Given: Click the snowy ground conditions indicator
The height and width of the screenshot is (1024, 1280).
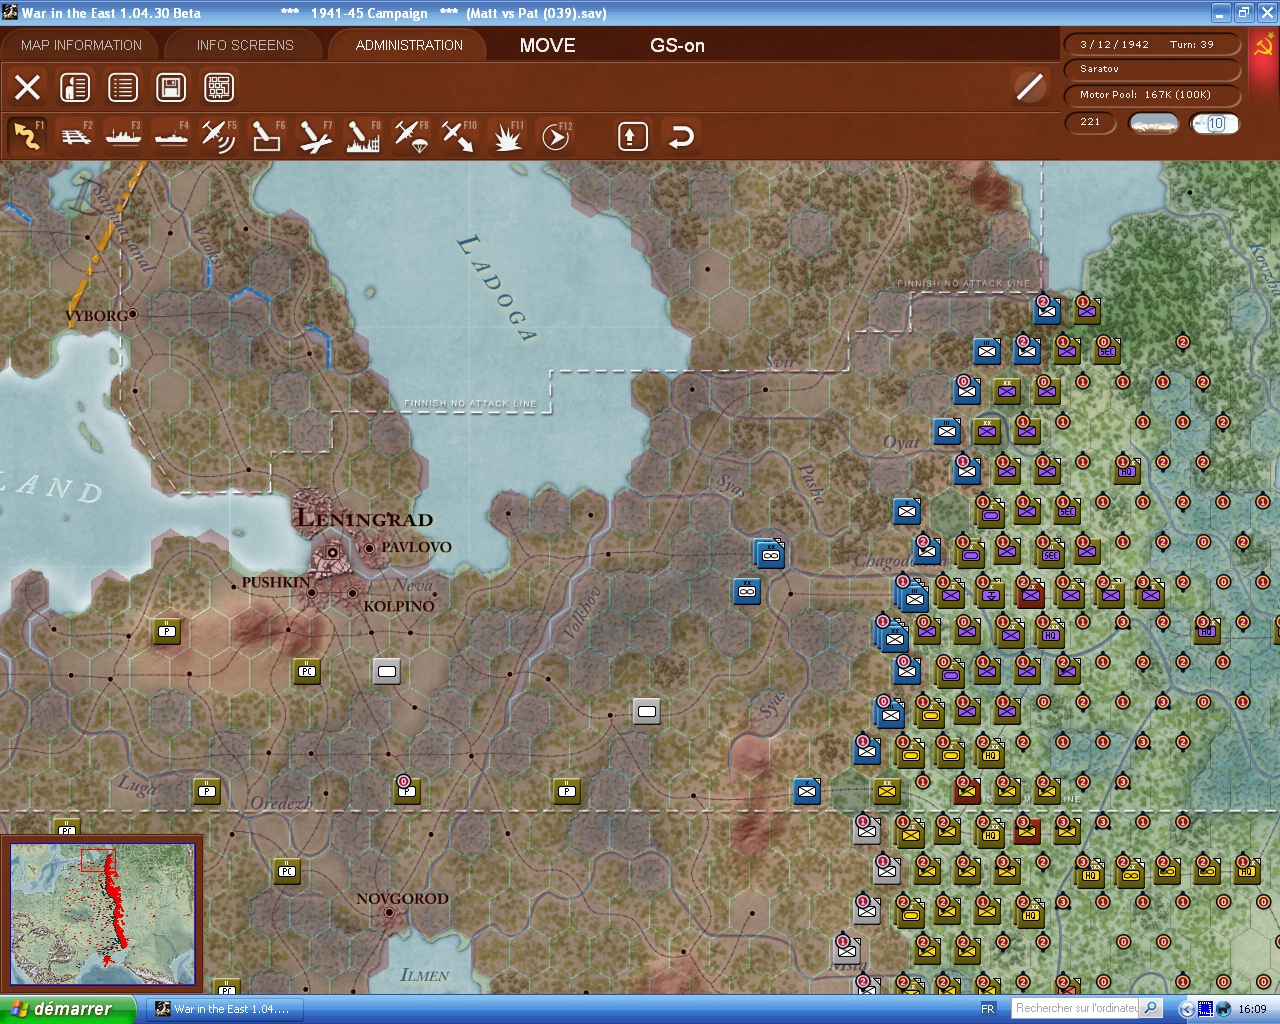Looking at the screenshot, I should [x=1153, y=123].
